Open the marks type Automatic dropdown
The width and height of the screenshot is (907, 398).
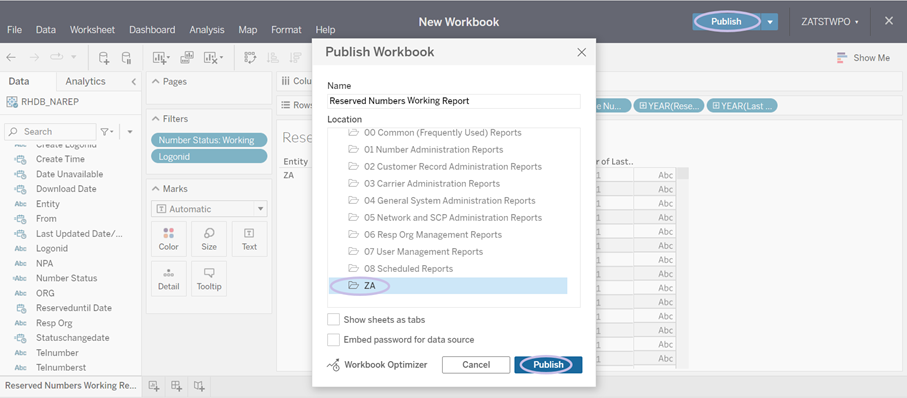pos(209,209)
